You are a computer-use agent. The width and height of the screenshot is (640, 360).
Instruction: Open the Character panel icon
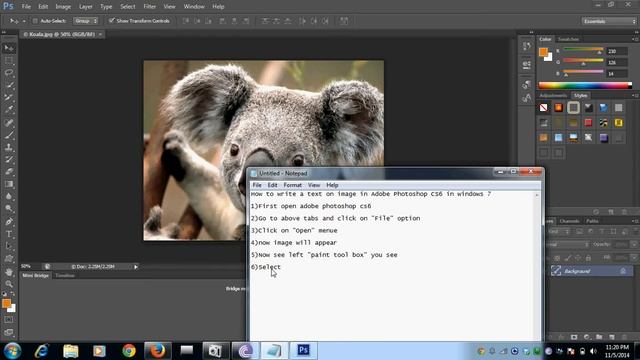(527, 99)
